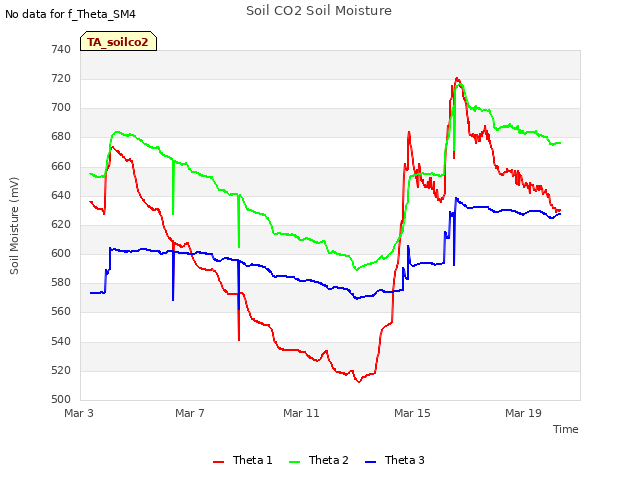Screen dimensions: 640x480
Task: Click the 720 y-axis tick label
Action: pos(61,78)
